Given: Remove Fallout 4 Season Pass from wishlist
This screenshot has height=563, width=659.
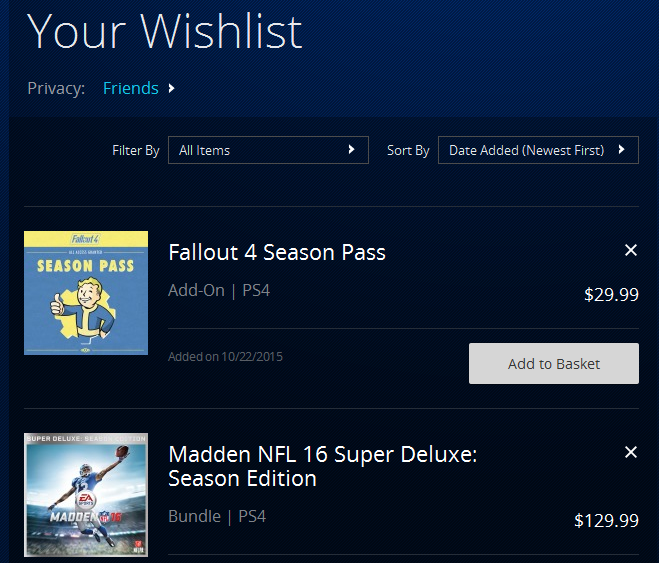Looking at the screenshot, I should click(631, 250).
